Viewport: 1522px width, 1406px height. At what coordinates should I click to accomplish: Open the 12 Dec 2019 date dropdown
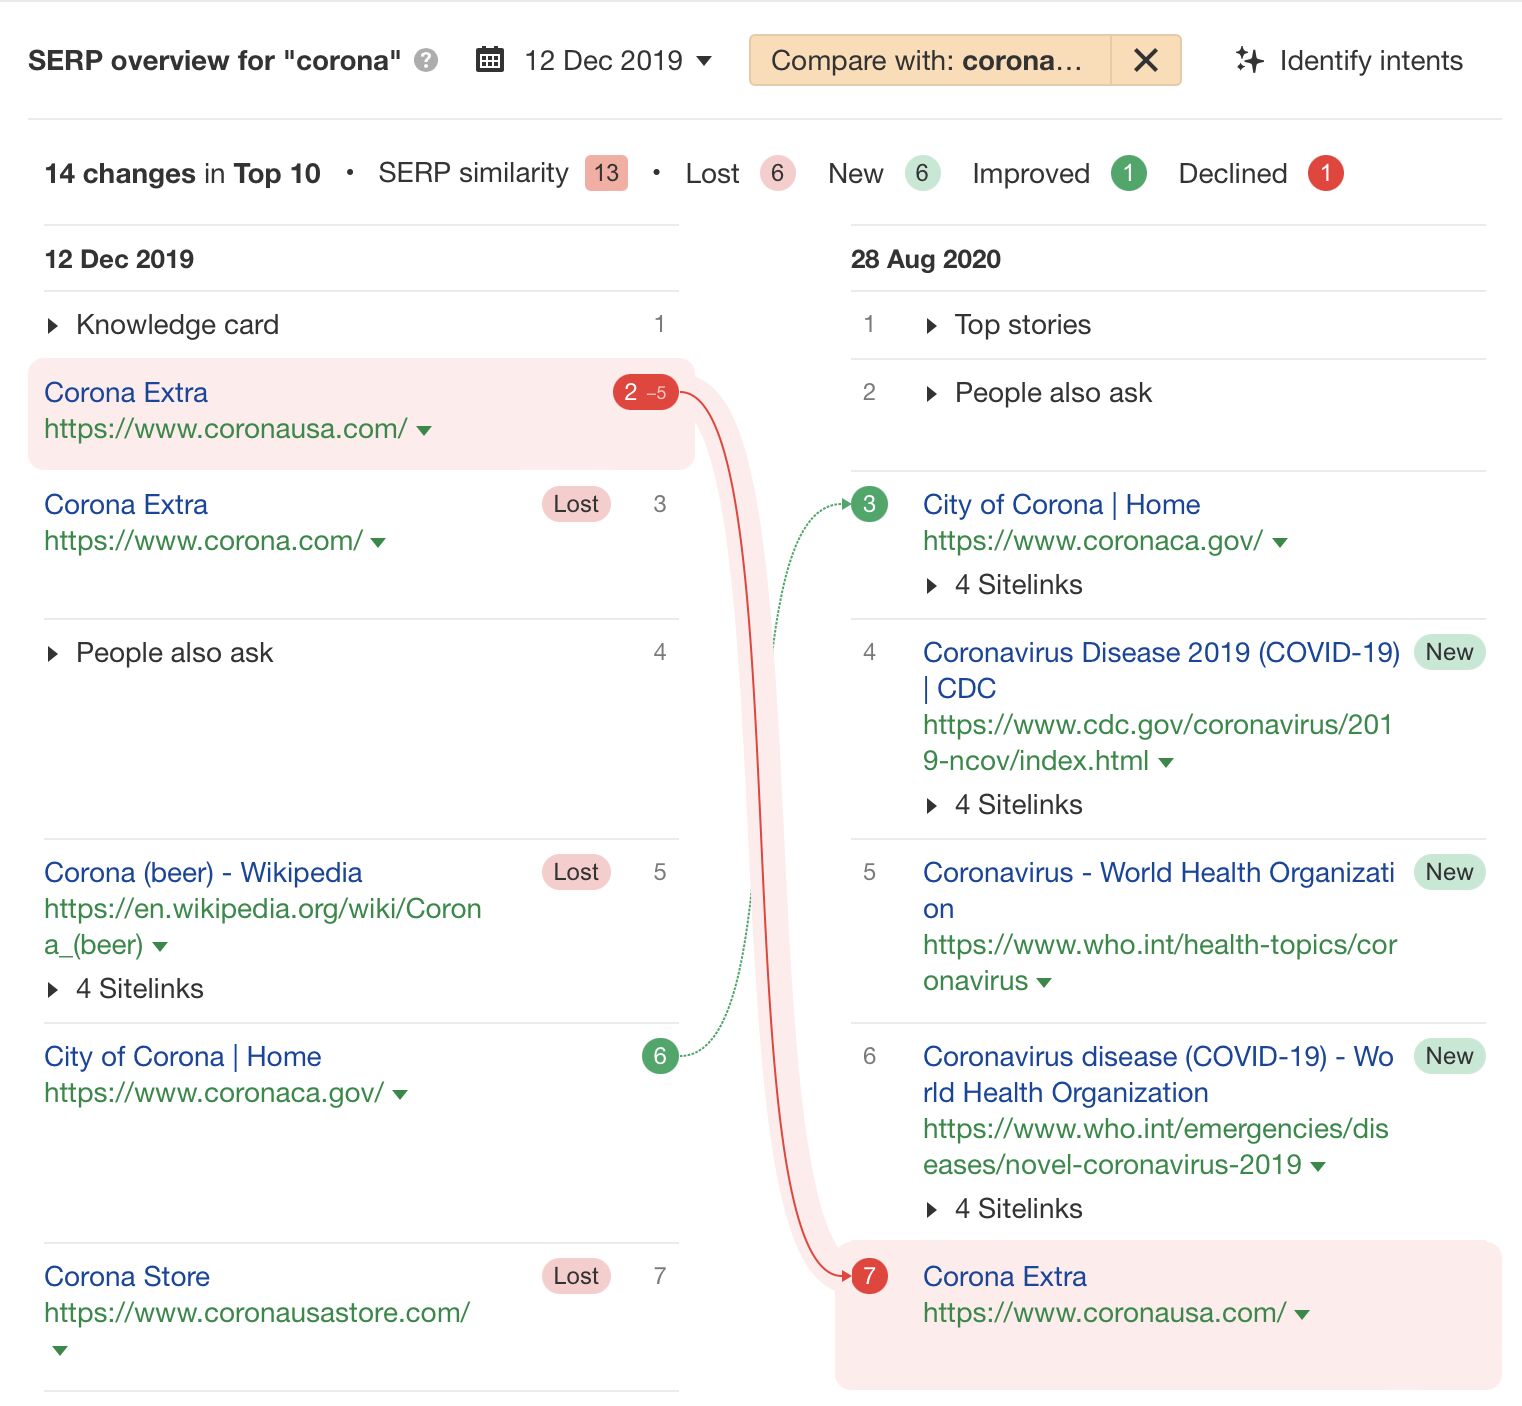(x=705, y=61)
